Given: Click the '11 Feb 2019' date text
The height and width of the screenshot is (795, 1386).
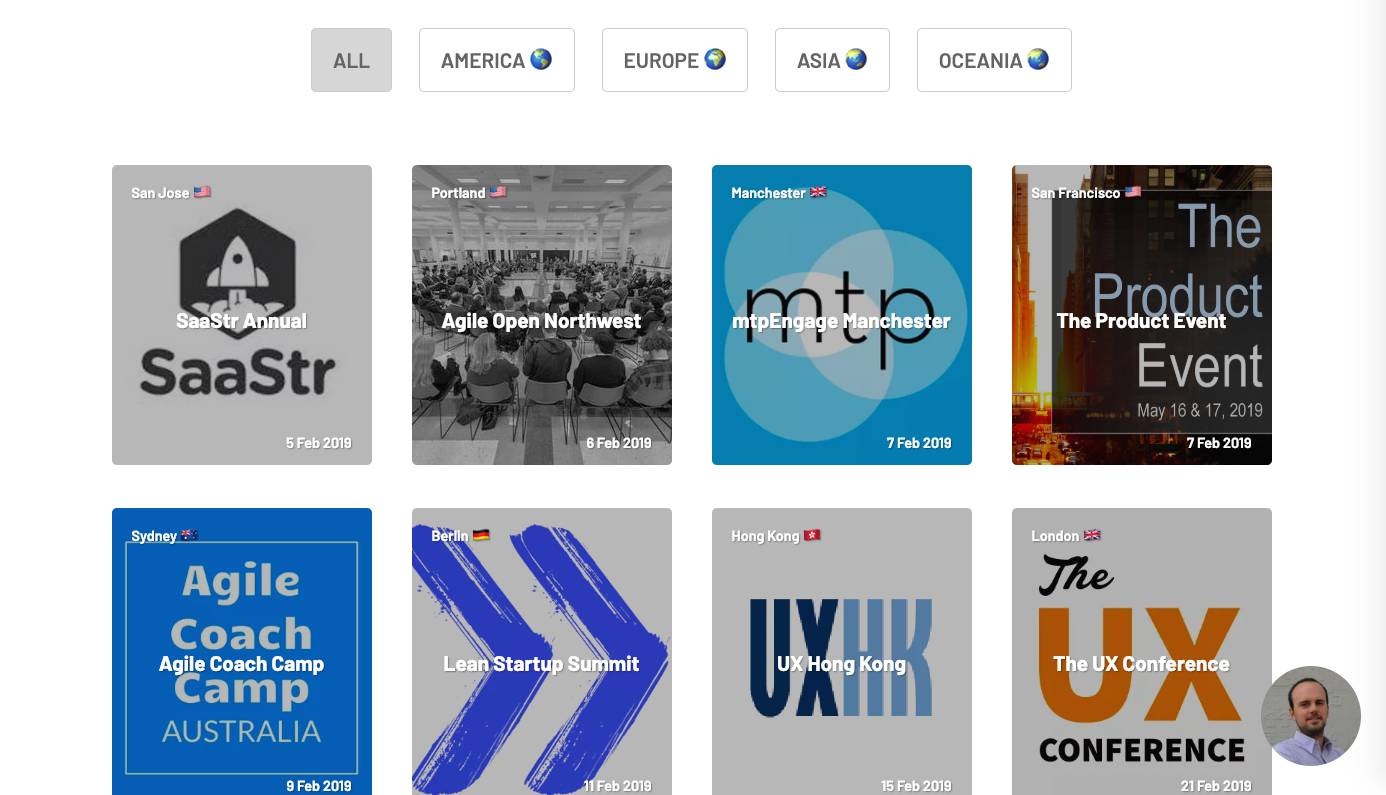Looking at the screenshot, I should 617,786.
